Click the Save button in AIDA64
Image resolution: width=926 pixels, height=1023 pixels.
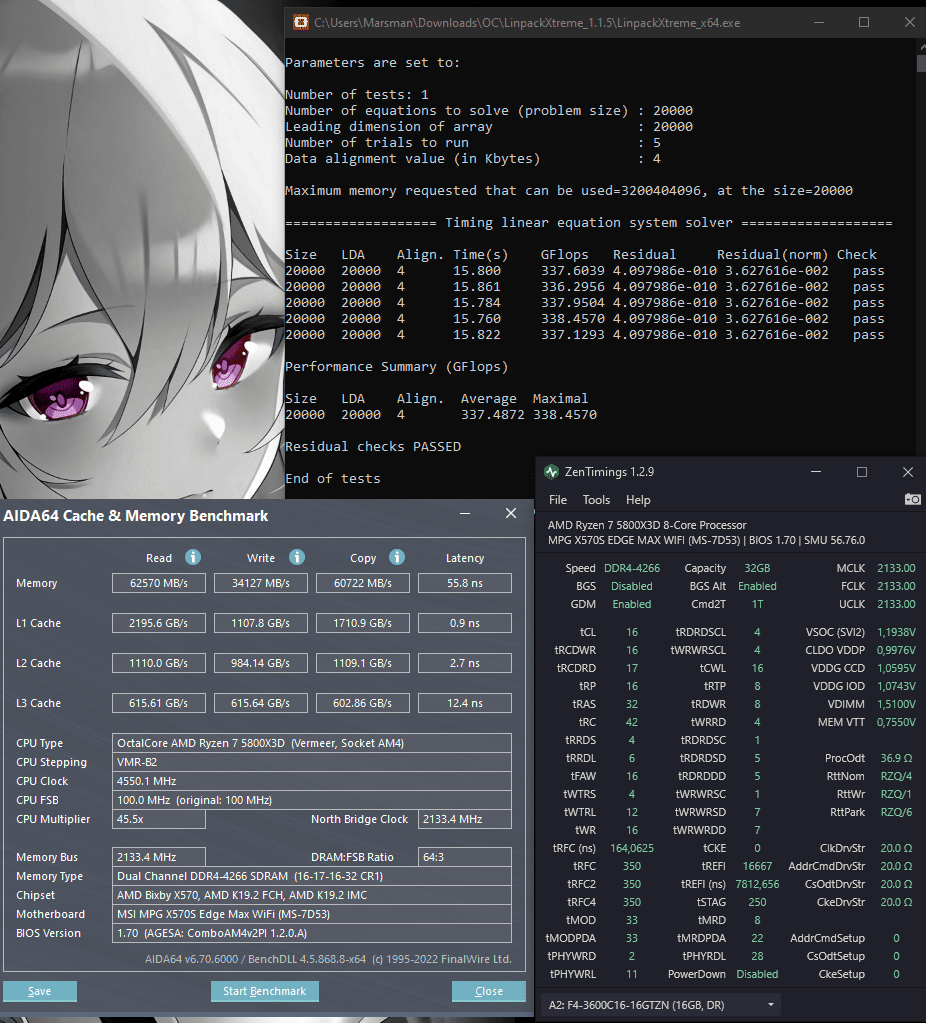click(40, 991)
